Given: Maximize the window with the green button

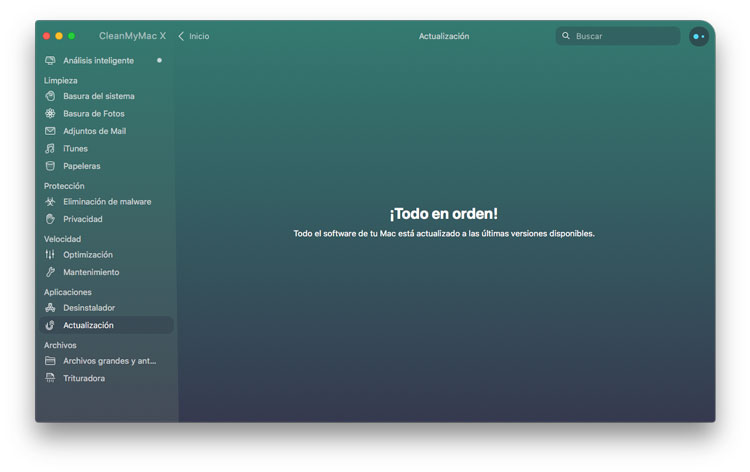Looking at the screenshot, I should point(71,36).
